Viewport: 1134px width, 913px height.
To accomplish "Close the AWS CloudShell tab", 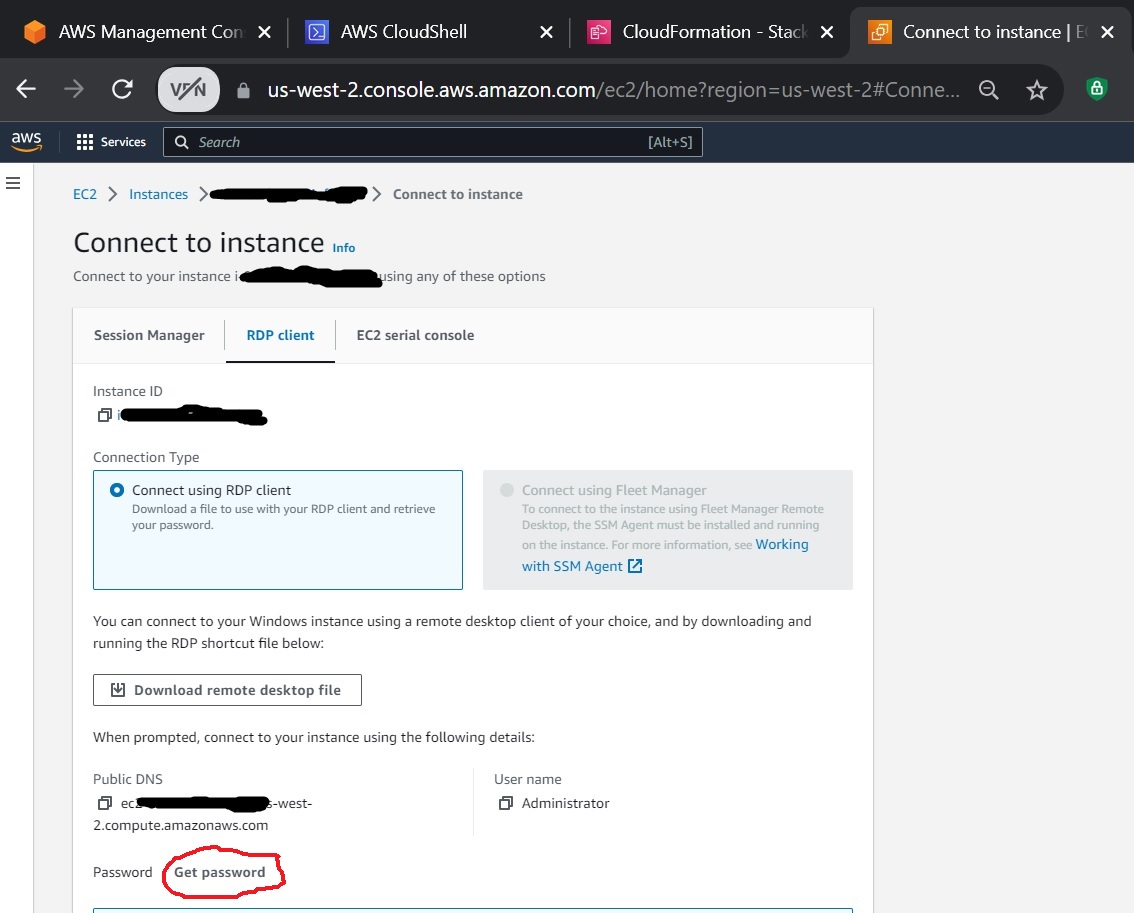I will tap(547, 32).
